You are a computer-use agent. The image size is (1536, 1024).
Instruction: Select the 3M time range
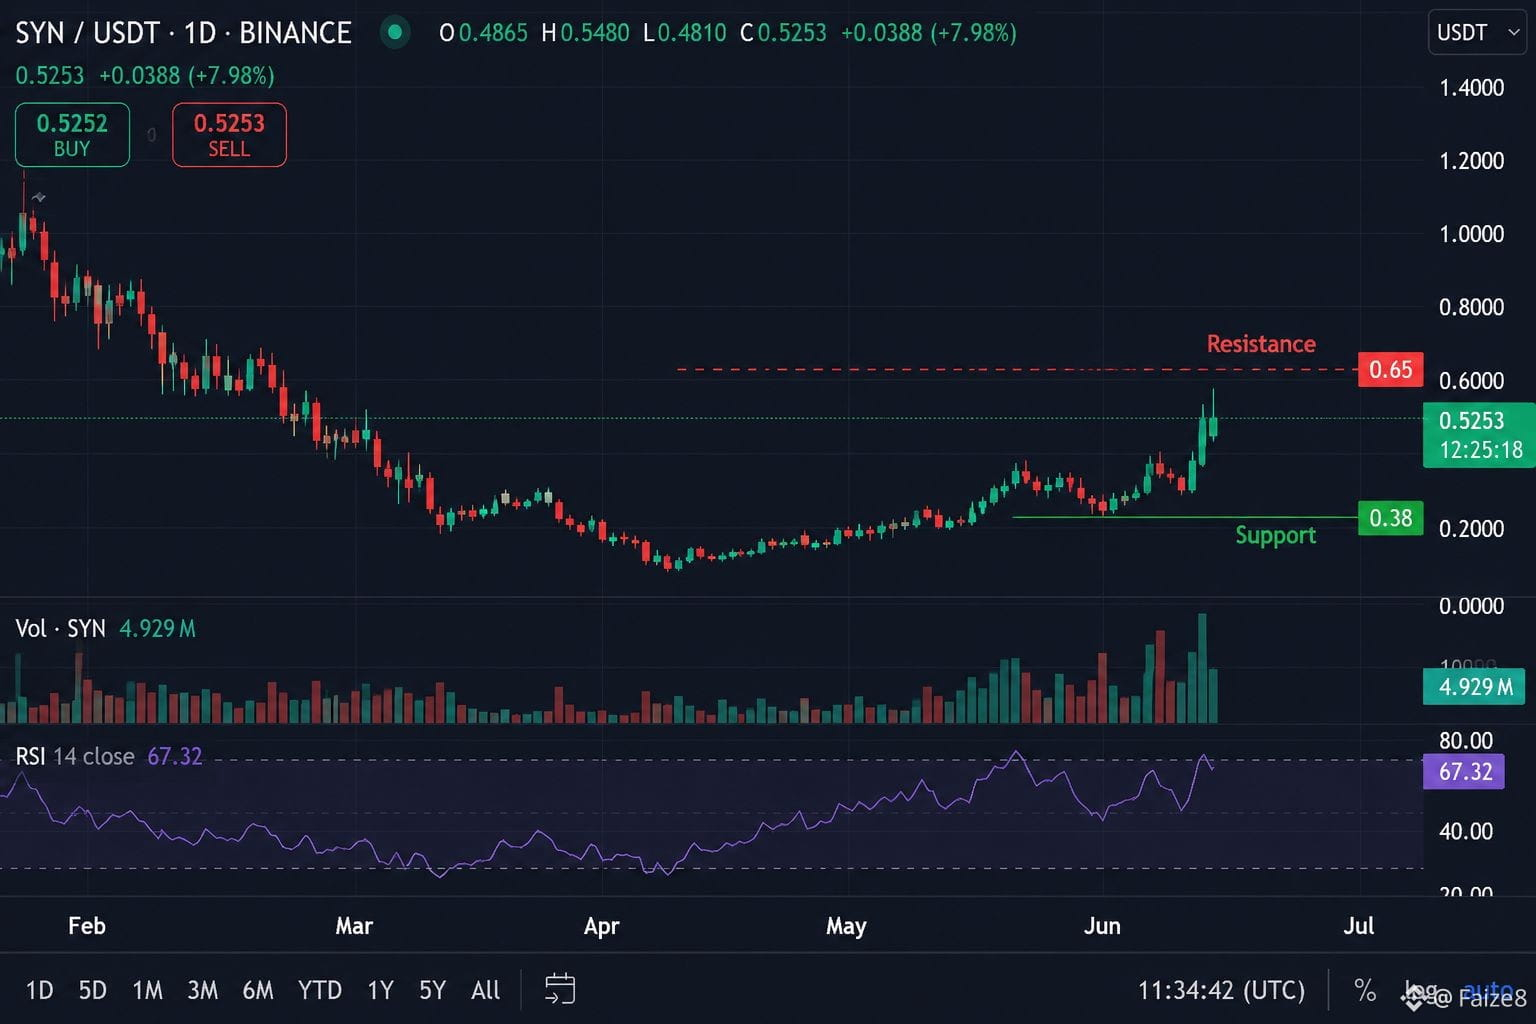[202, 990]
